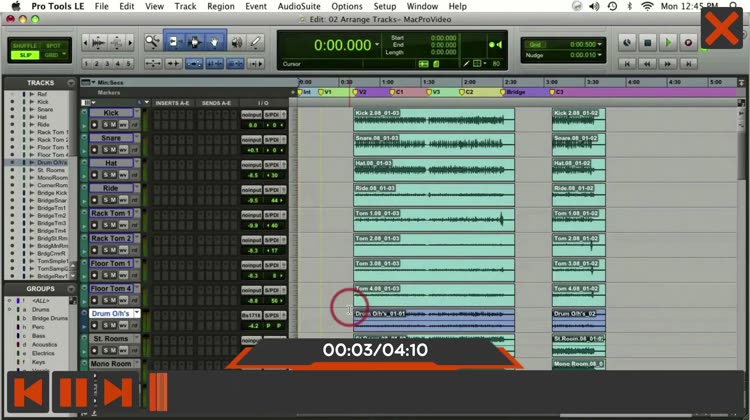The height and width of the screenshot is (420, 750).
Task: Record-enable the Hat track
Action: [95, 175]
